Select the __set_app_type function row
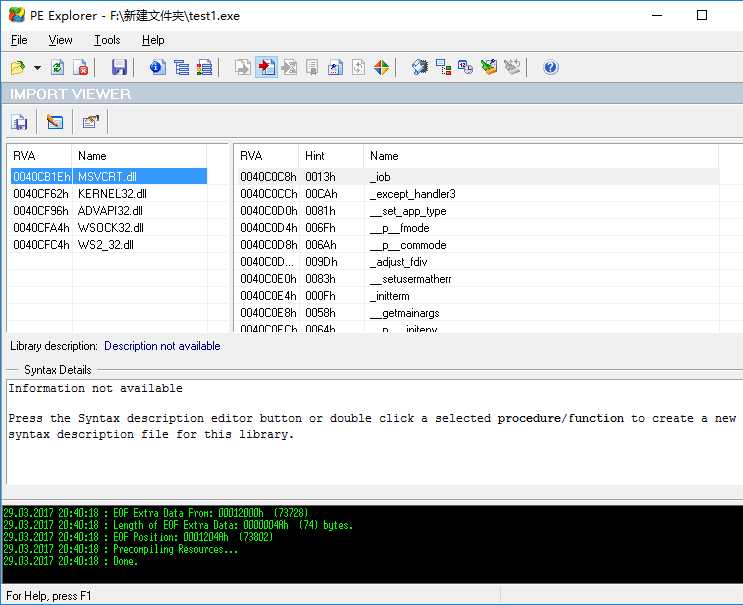The height and width of the screenshot is (605, 743). click(477, 211)
